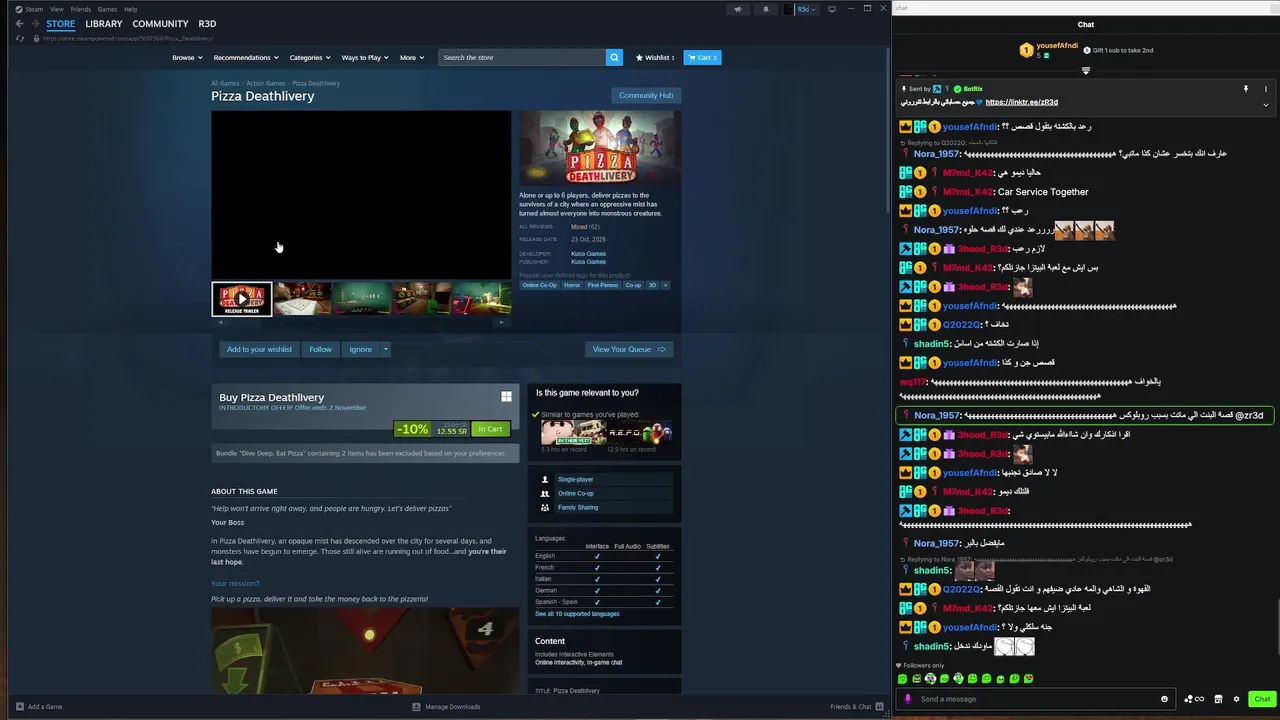Open the Categories dropdown
The width and height of the screenshot is (1280, 720).
pos(309,57)
